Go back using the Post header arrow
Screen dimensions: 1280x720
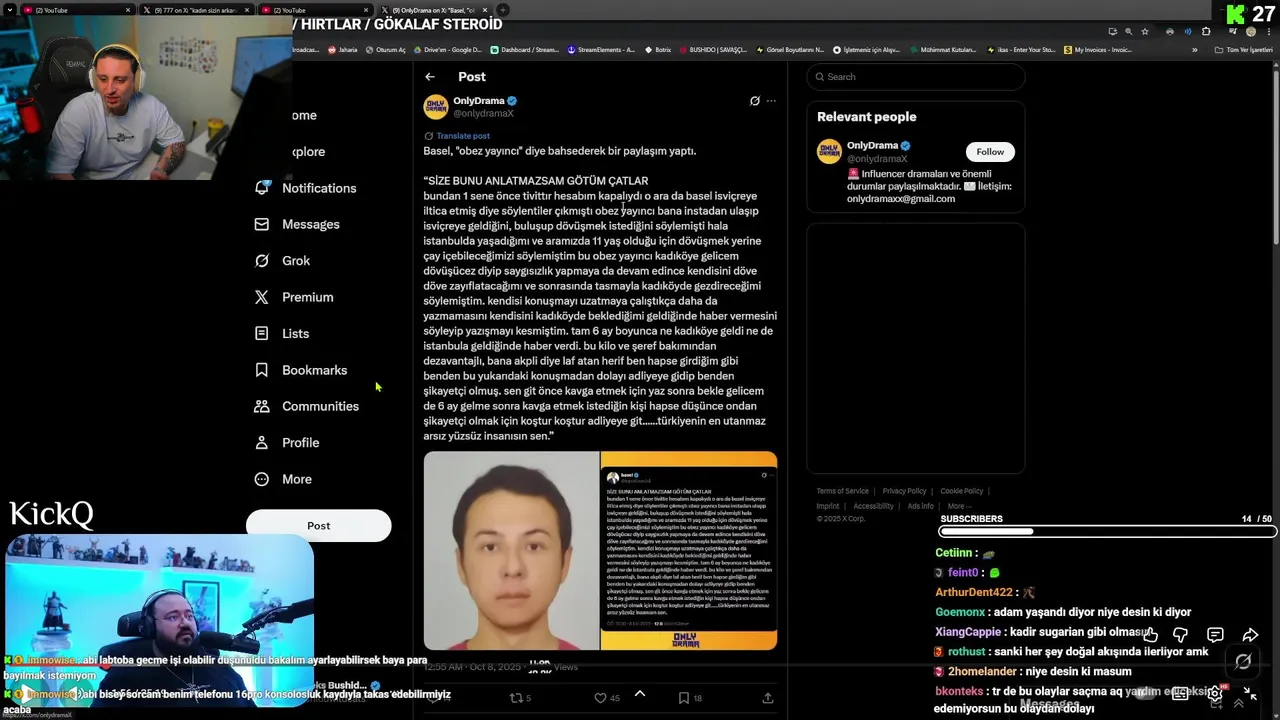[430, 77]
